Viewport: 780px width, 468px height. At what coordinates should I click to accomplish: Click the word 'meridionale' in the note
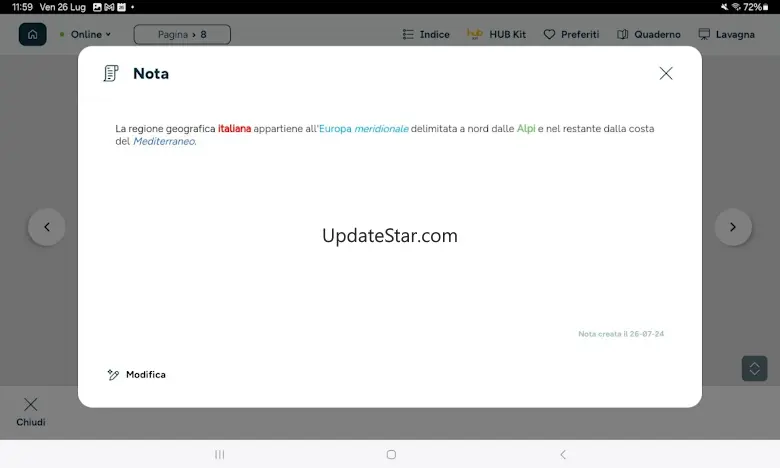(381, 129)
